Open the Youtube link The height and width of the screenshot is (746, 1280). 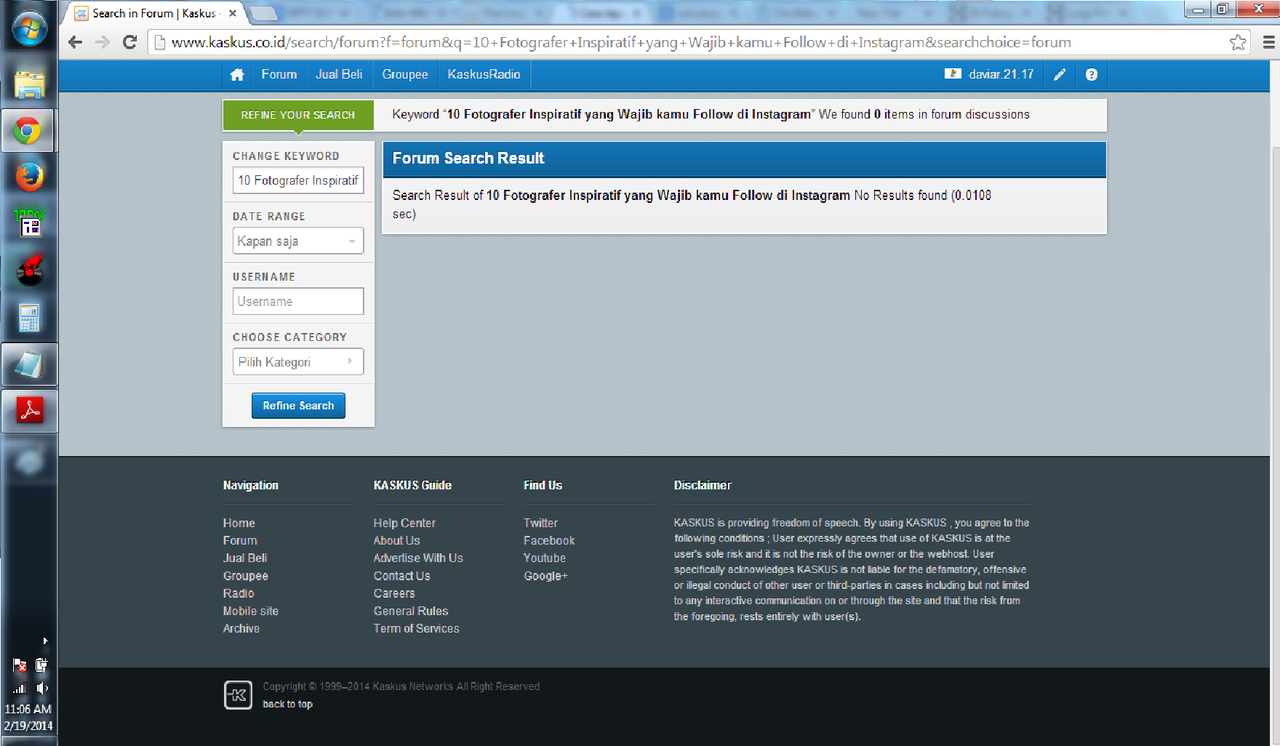[x=545, y=558]
